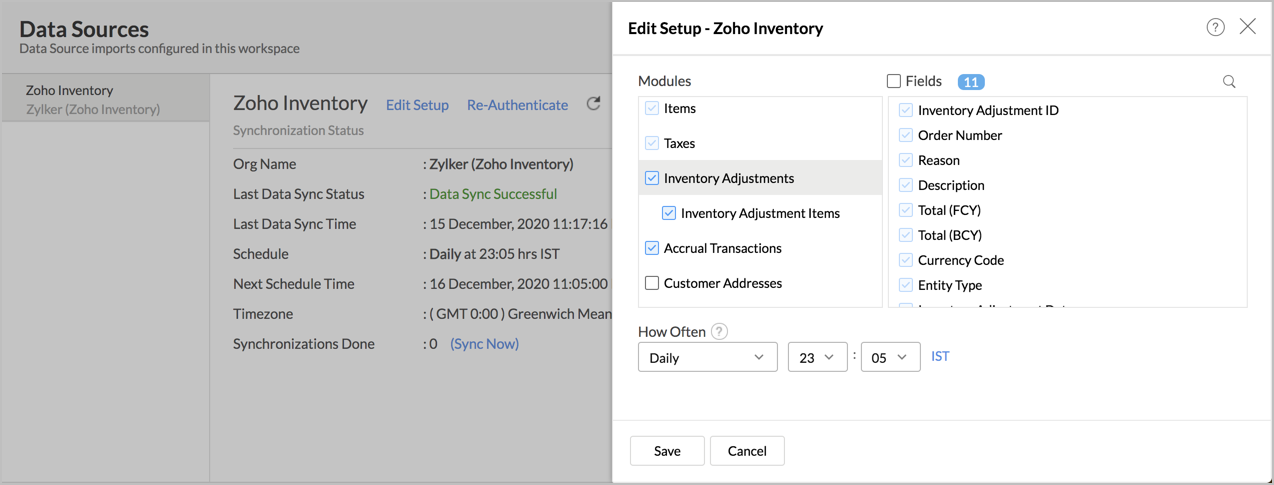Click the Edit Setup link
Image resolution: width=1274 pixels, height=485 pixels.
417,105
